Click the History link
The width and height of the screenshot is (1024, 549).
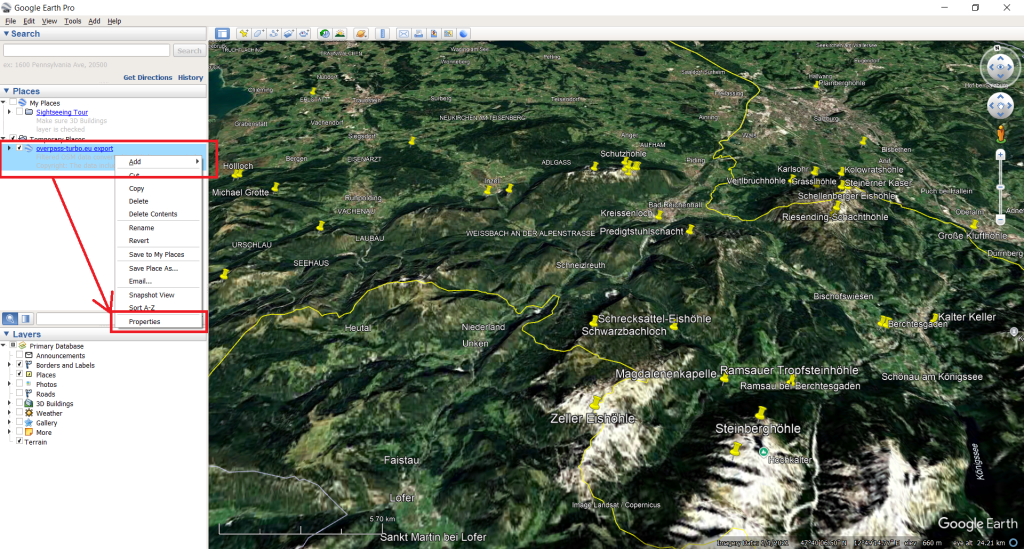190,77
